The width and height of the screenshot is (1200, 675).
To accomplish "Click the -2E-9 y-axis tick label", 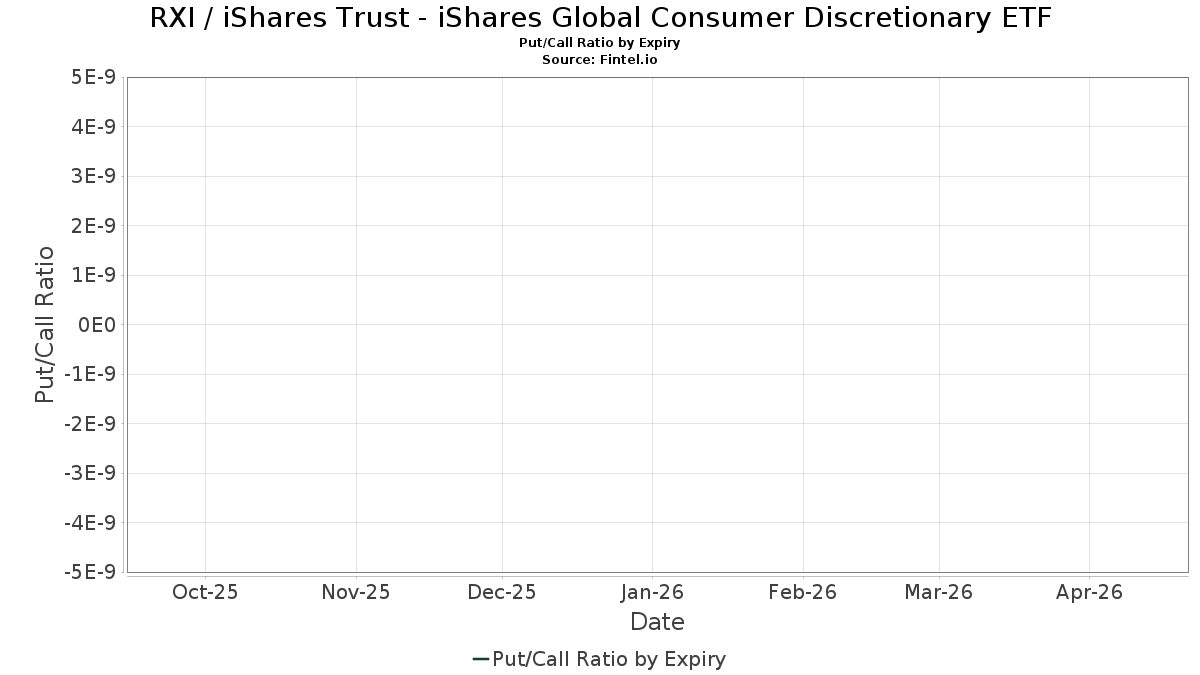I will click(90, 424).
